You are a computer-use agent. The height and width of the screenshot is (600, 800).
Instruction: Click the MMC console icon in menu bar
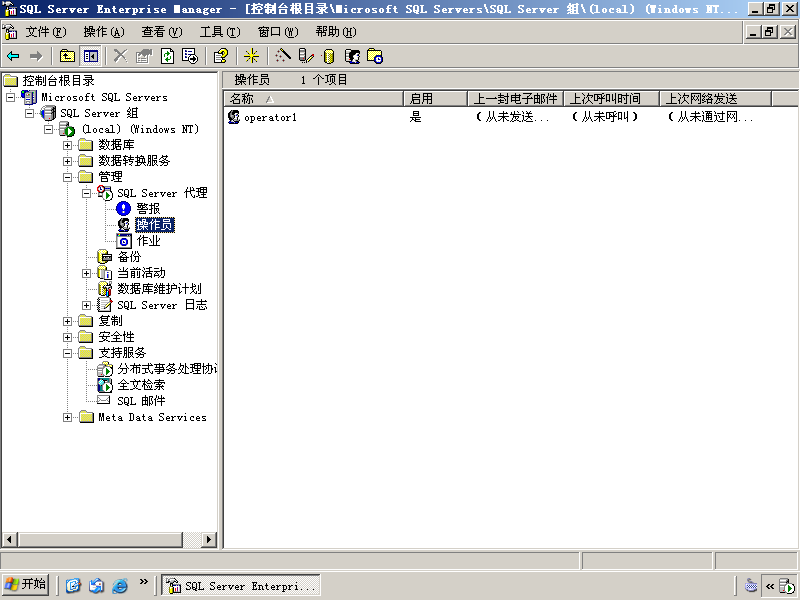click(10, 32)
